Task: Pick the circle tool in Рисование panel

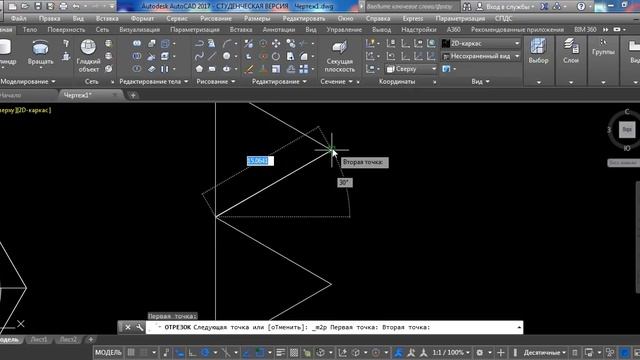Action: 227,56
